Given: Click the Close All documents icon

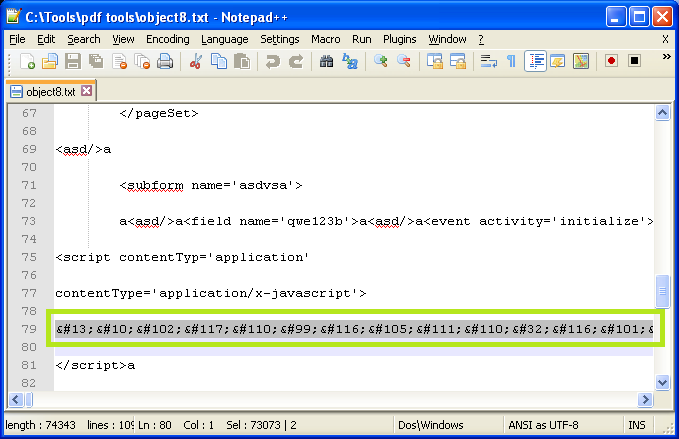Looking at the screenshot, I should [142, 61].
